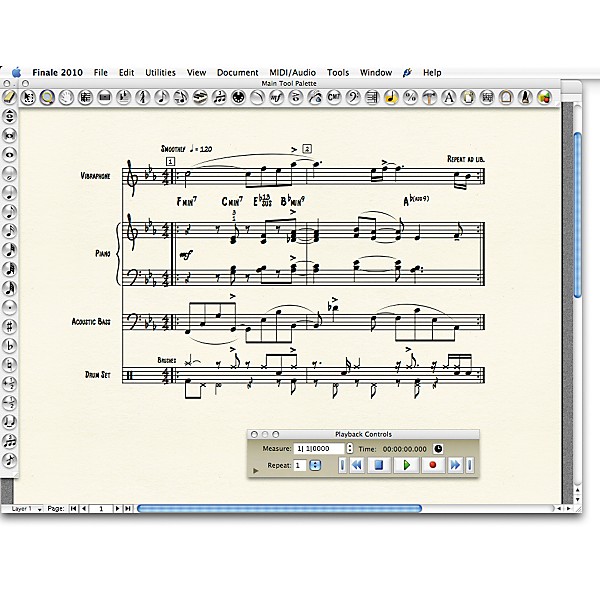600x600 pixels.
Task: Select the lower half-step tool
Action: pyautogui.click(x=10, y=403)
